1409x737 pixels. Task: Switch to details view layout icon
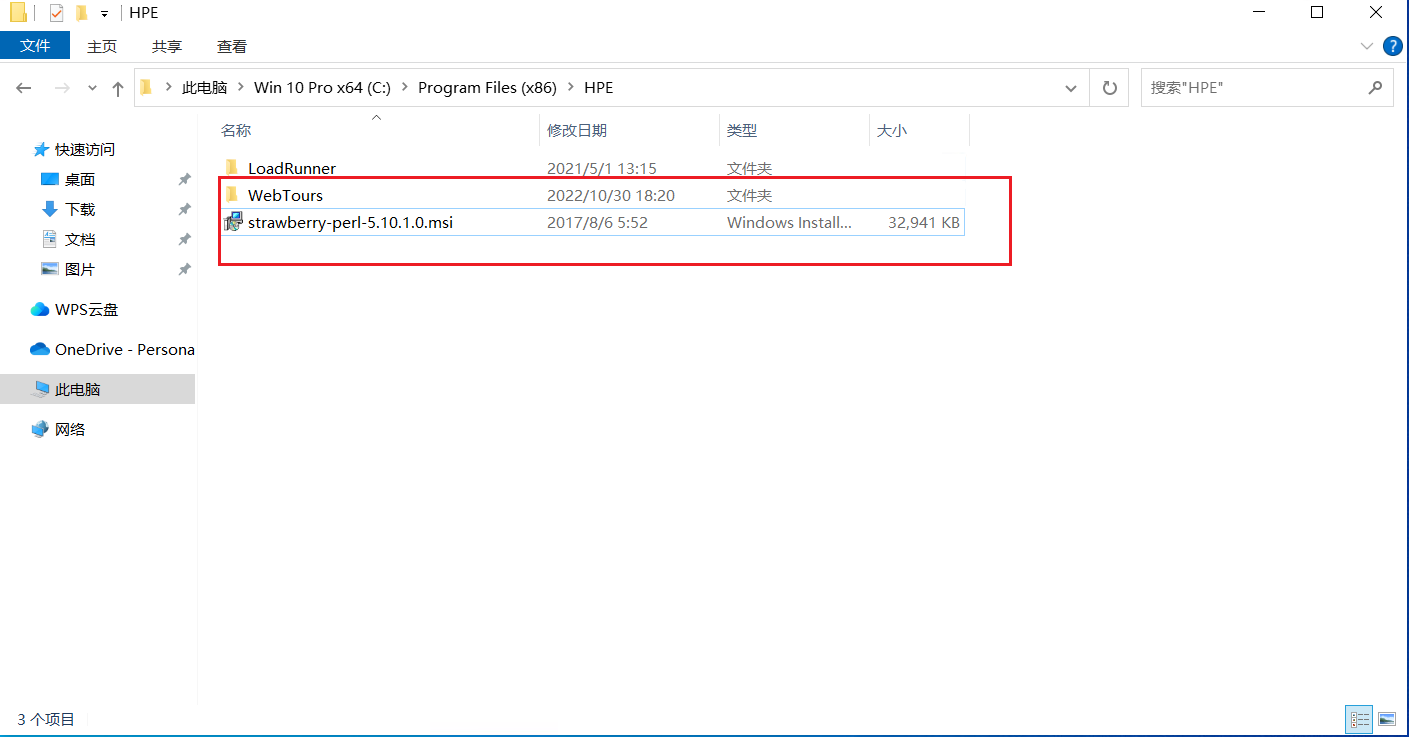[1359, 718]
